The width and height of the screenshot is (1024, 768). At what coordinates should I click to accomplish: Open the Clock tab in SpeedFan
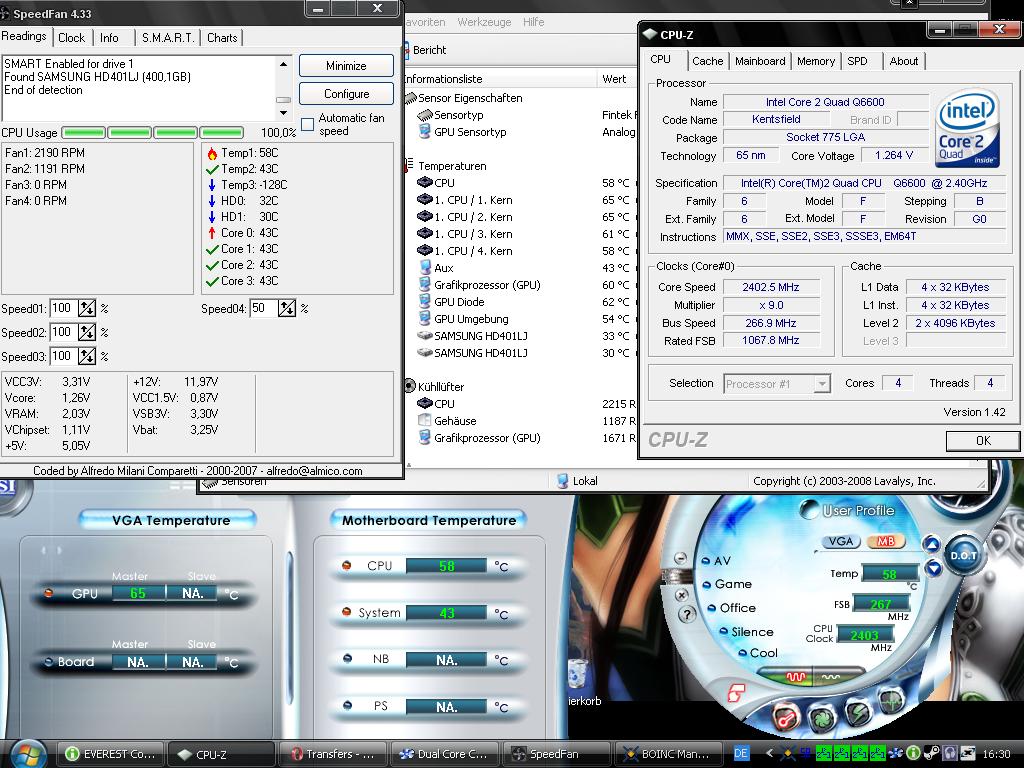[71, 38]
